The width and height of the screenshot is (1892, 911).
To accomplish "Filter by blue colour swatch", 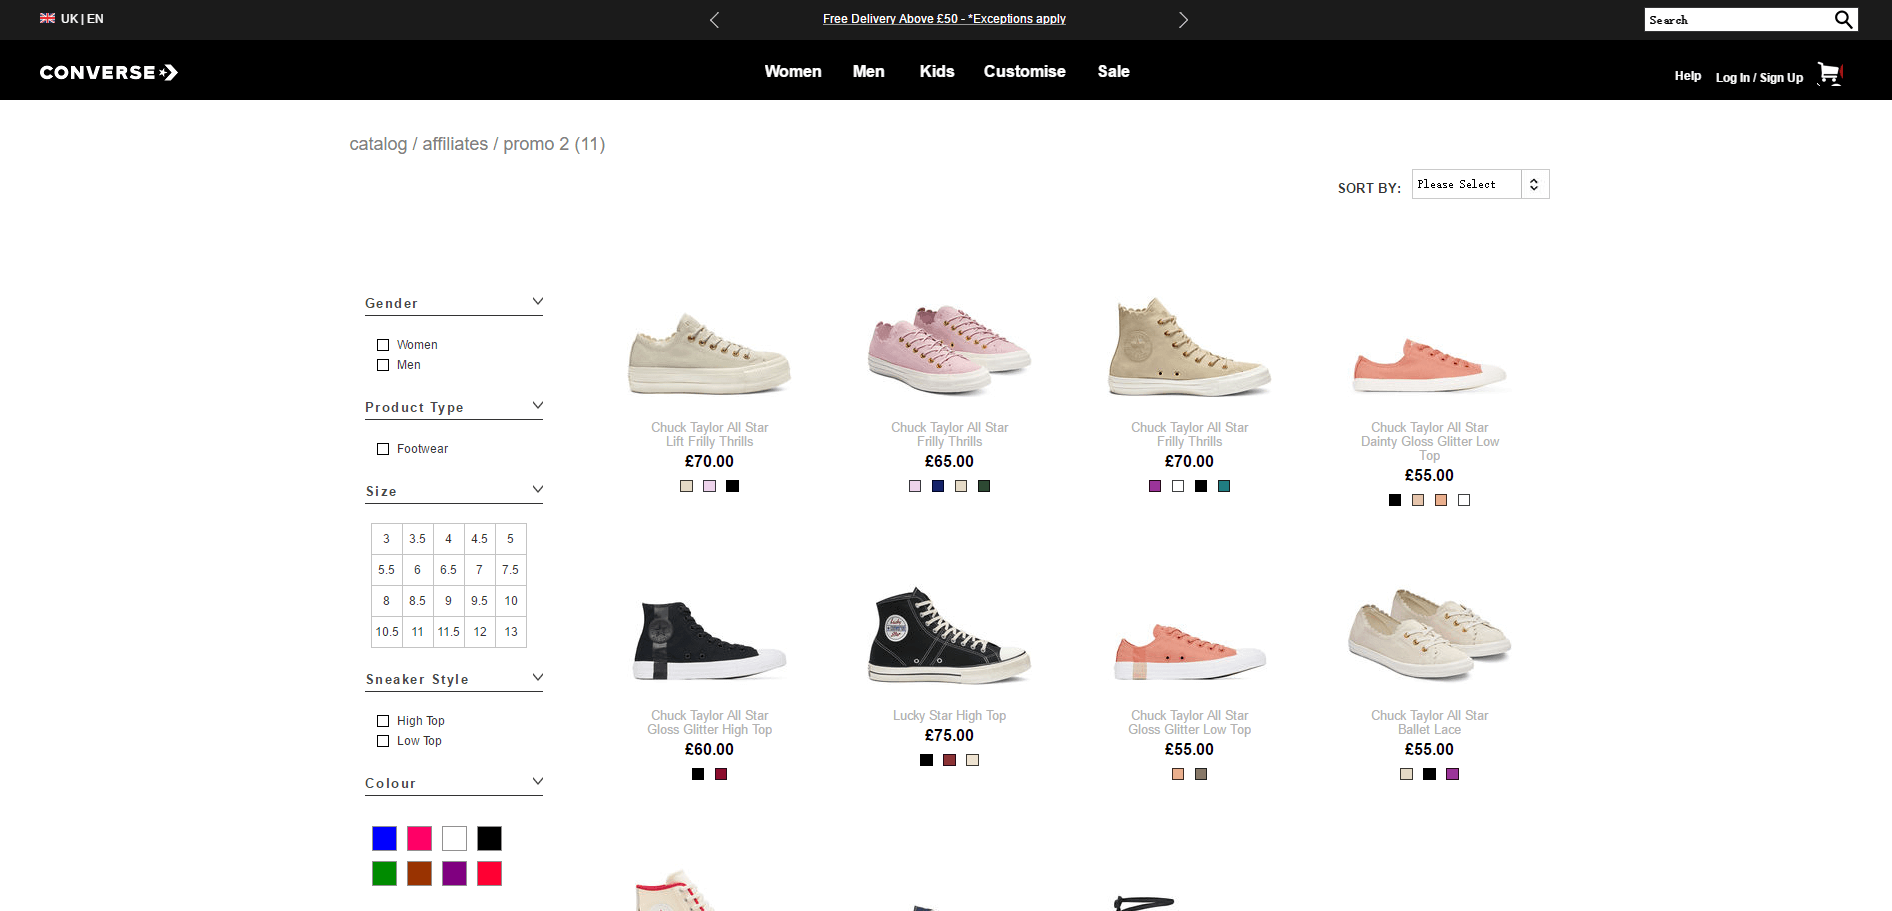I will pos(384,838).
